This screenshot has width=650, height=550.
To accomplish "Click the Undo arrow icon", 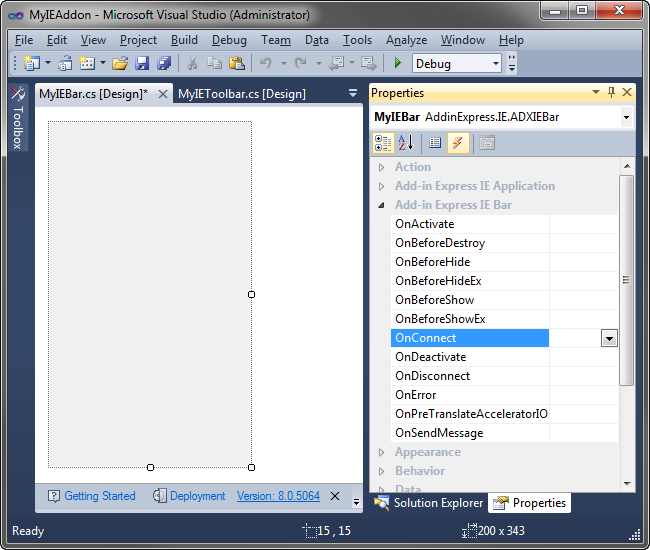I will pyautogui.click(x=266, y=63).
